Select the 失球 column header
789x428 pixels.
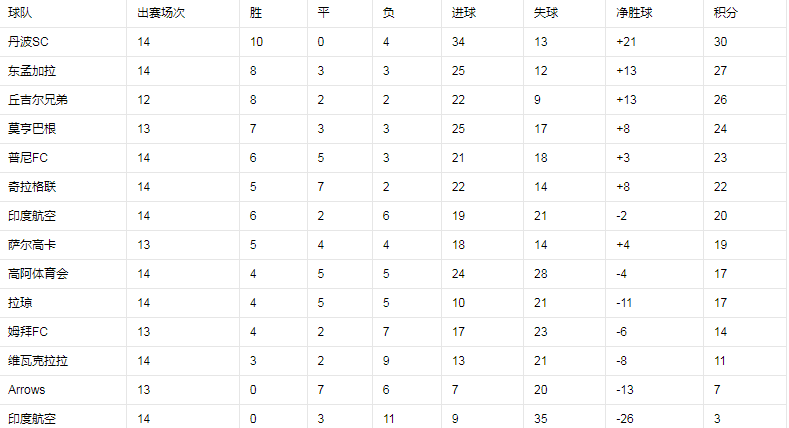tap(546, 13)
